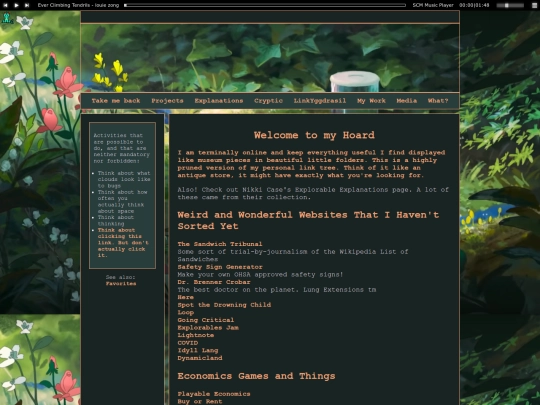The image size is (540, 405).
Task: Click the text 'Make your own OHSA approved safety signs!'
Action: 260,274
